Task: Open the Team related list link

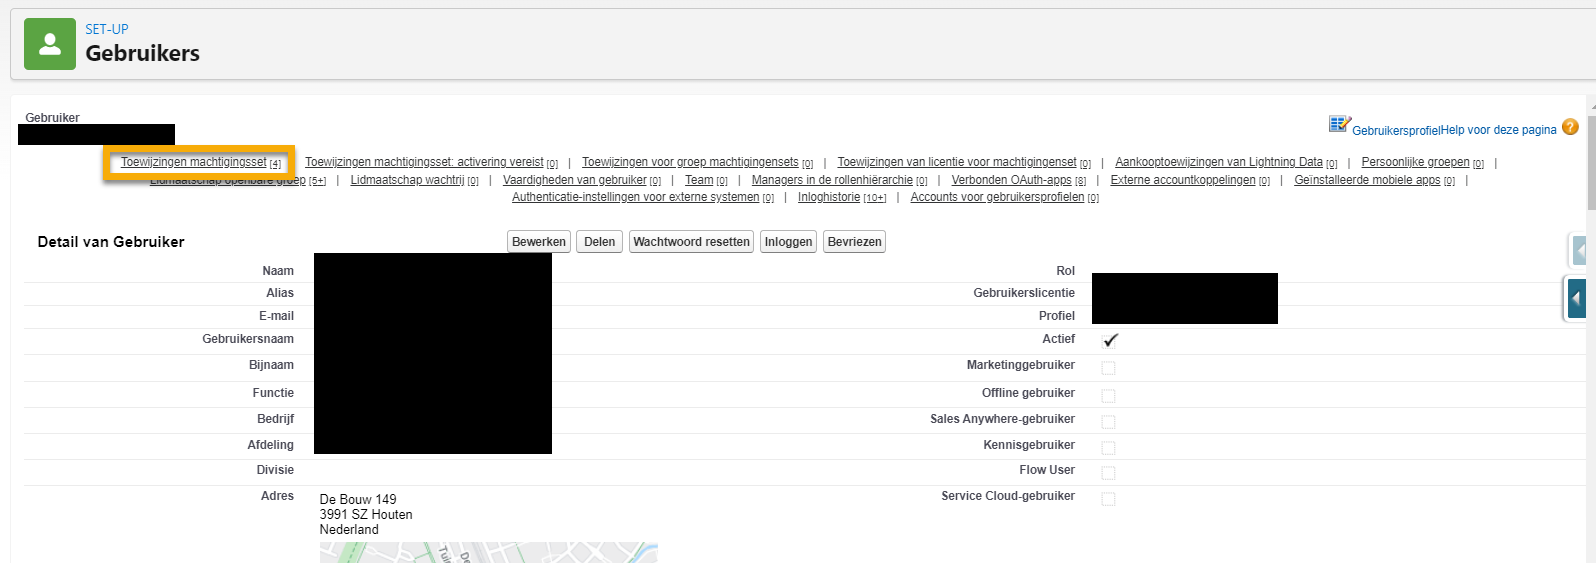Action: [x=706, y=180]
